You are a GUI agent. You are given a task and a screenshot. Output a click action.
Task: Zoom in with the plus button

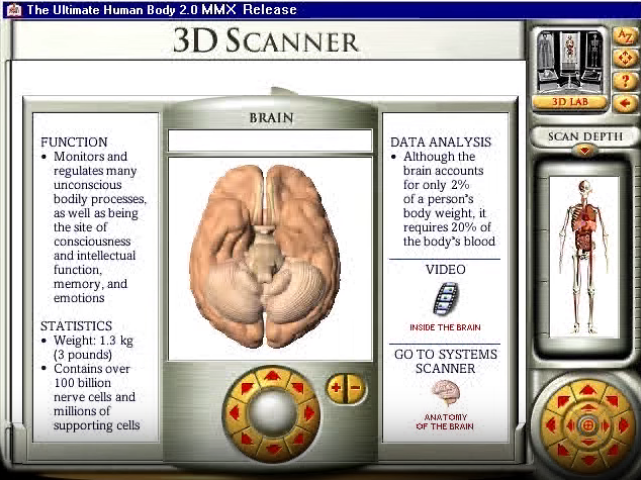pos(336,387)
